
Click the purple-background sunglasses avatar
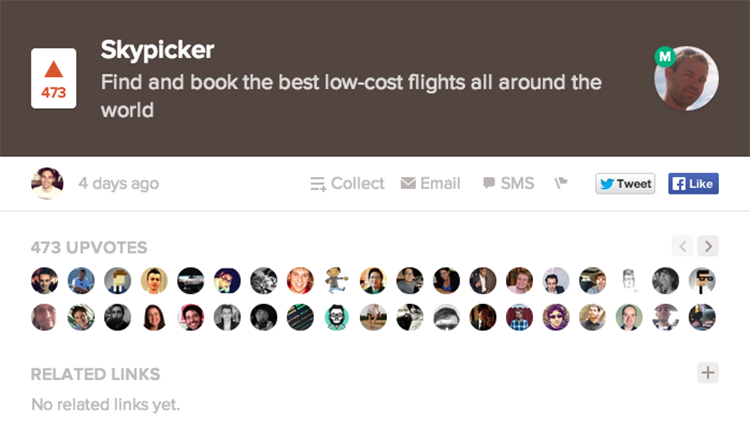click(556, 317)
